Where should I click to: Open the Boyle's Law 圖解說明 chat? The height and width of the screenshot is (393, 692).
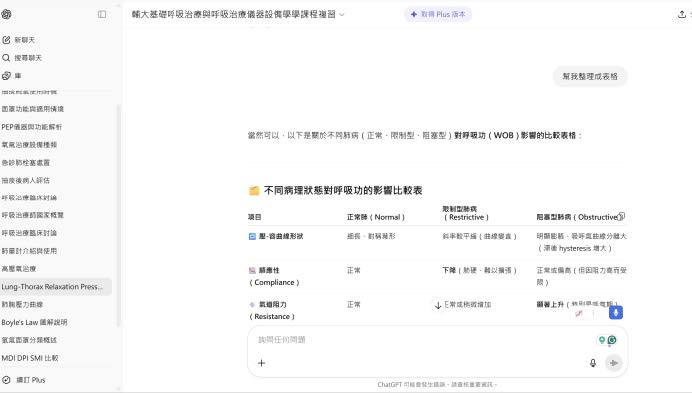(34, 322)
